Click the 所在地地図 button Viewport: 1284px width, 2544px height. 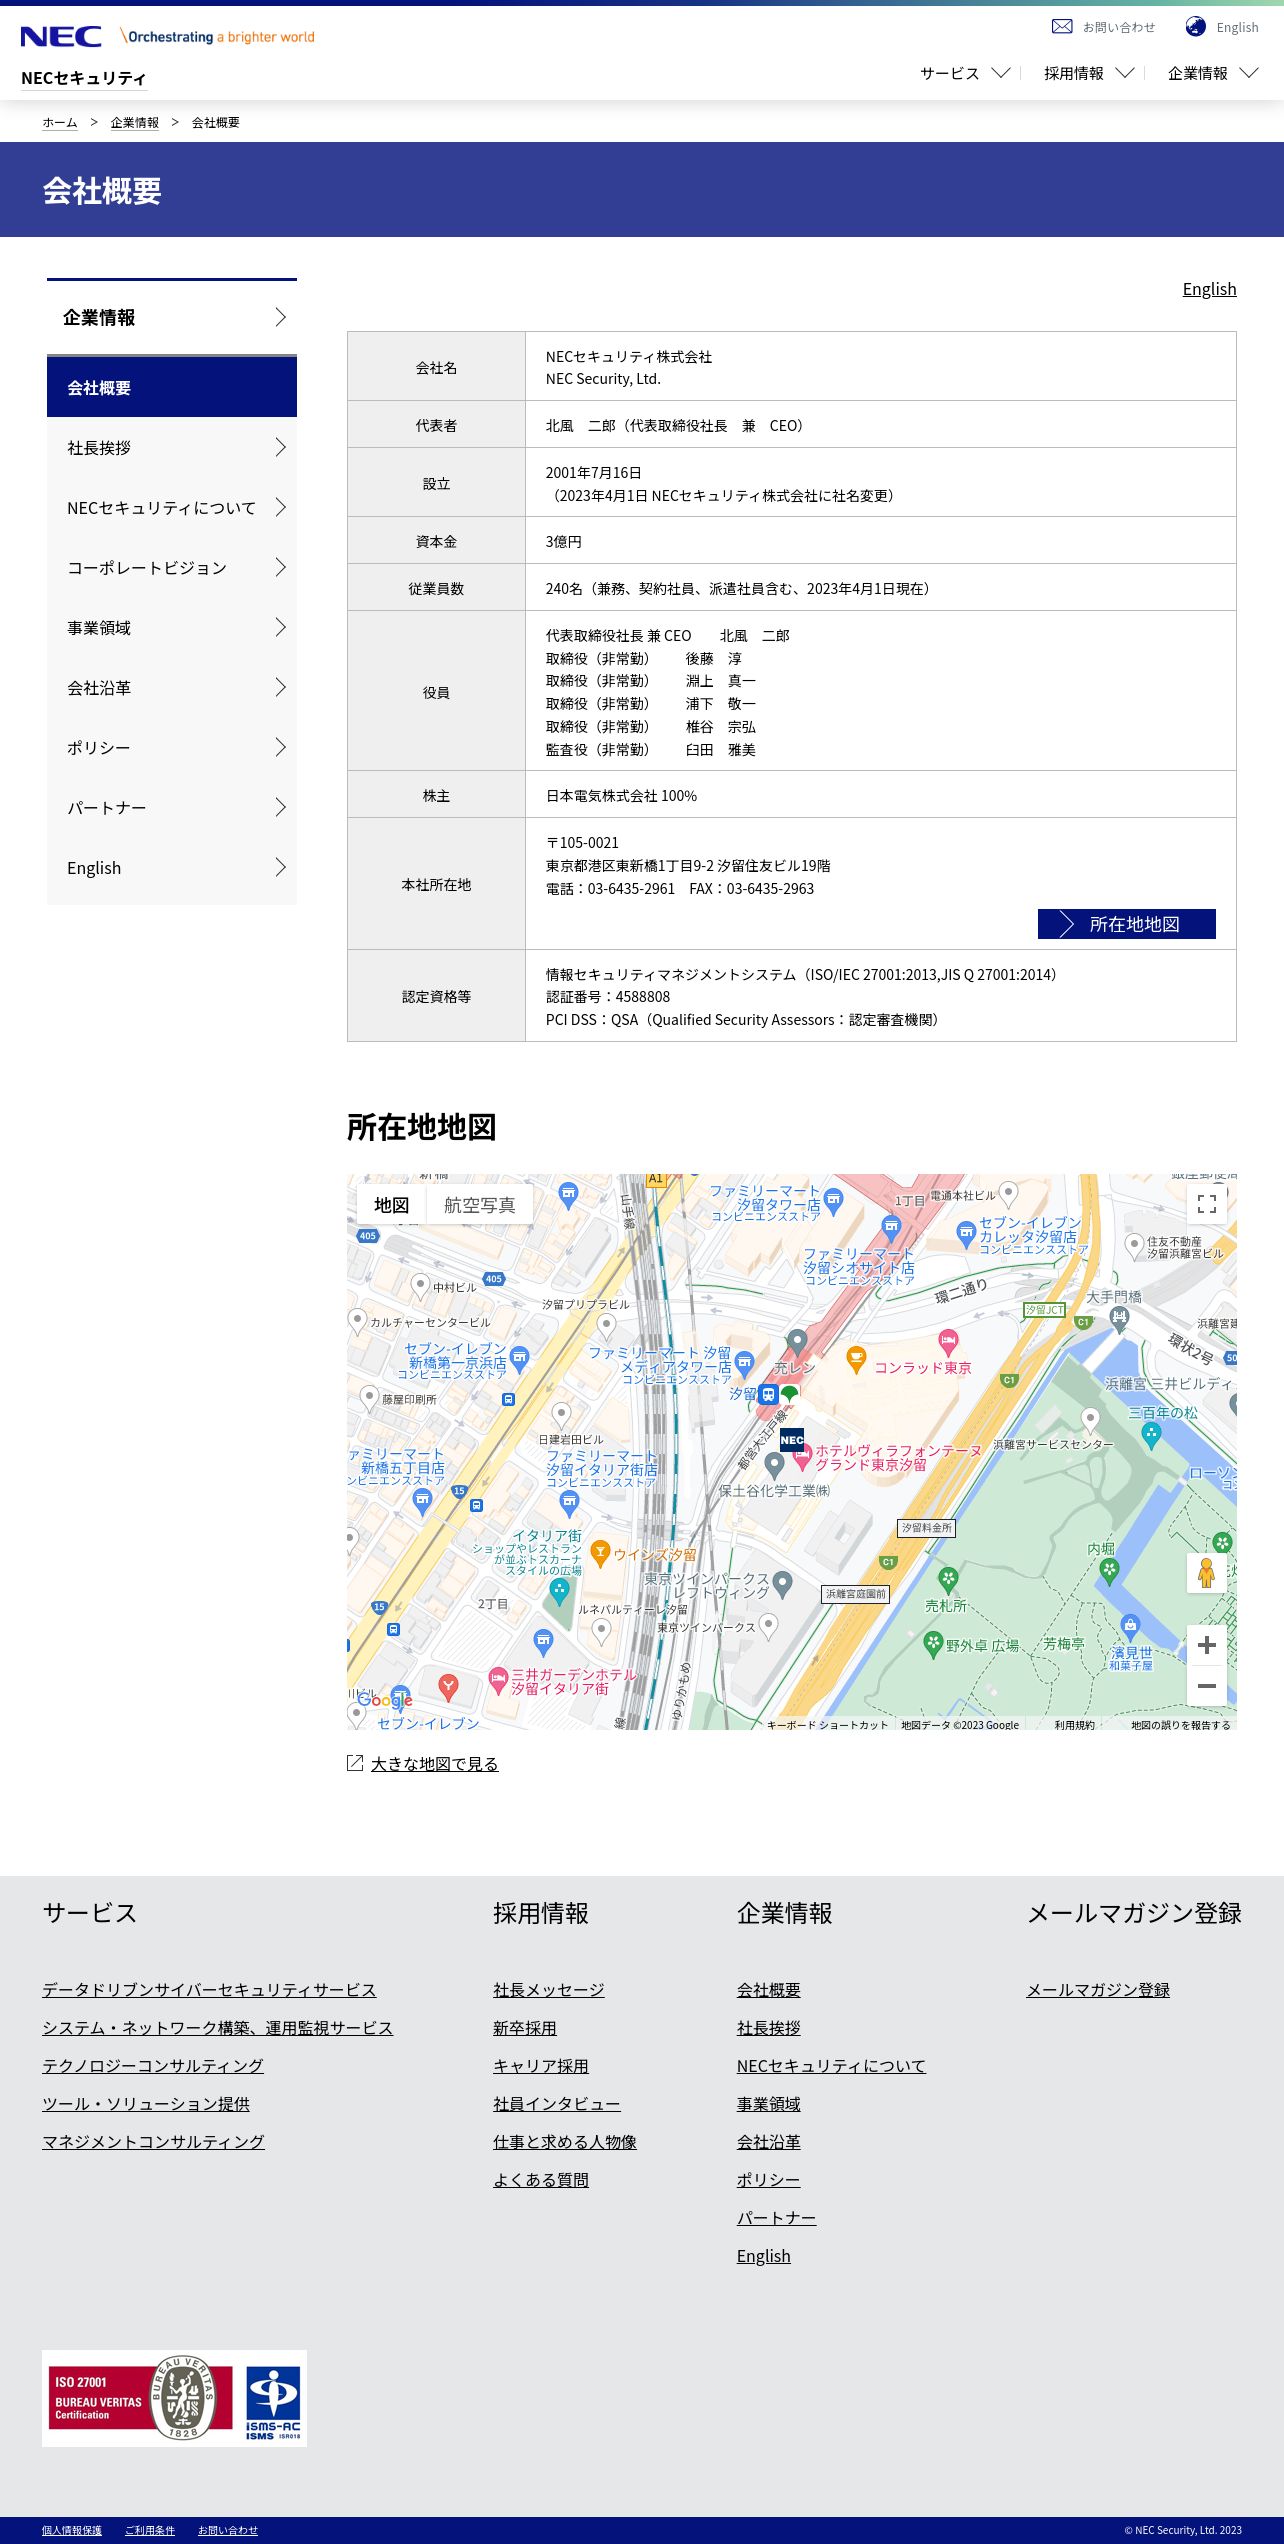point(1127,924)
